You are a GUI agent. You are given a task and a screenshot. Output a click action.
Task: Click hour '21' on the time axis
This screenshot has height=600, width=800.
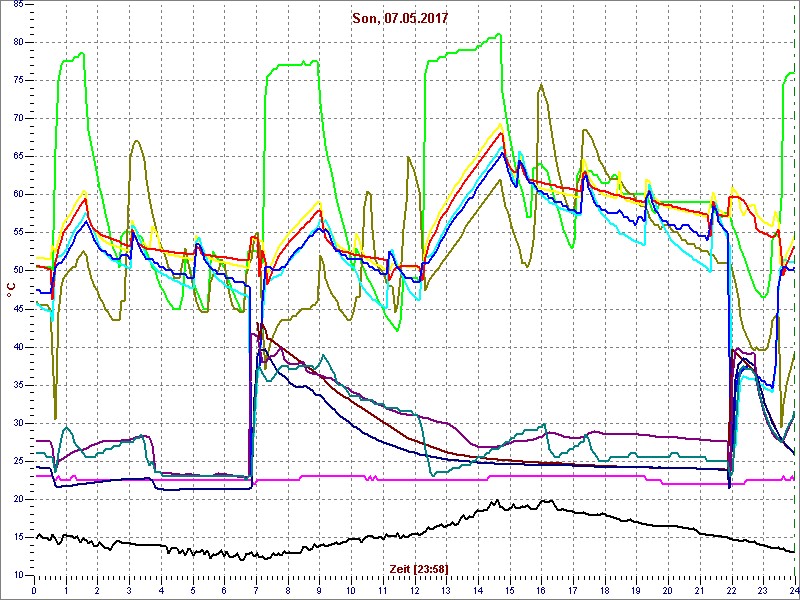click(x=700, y=591)
